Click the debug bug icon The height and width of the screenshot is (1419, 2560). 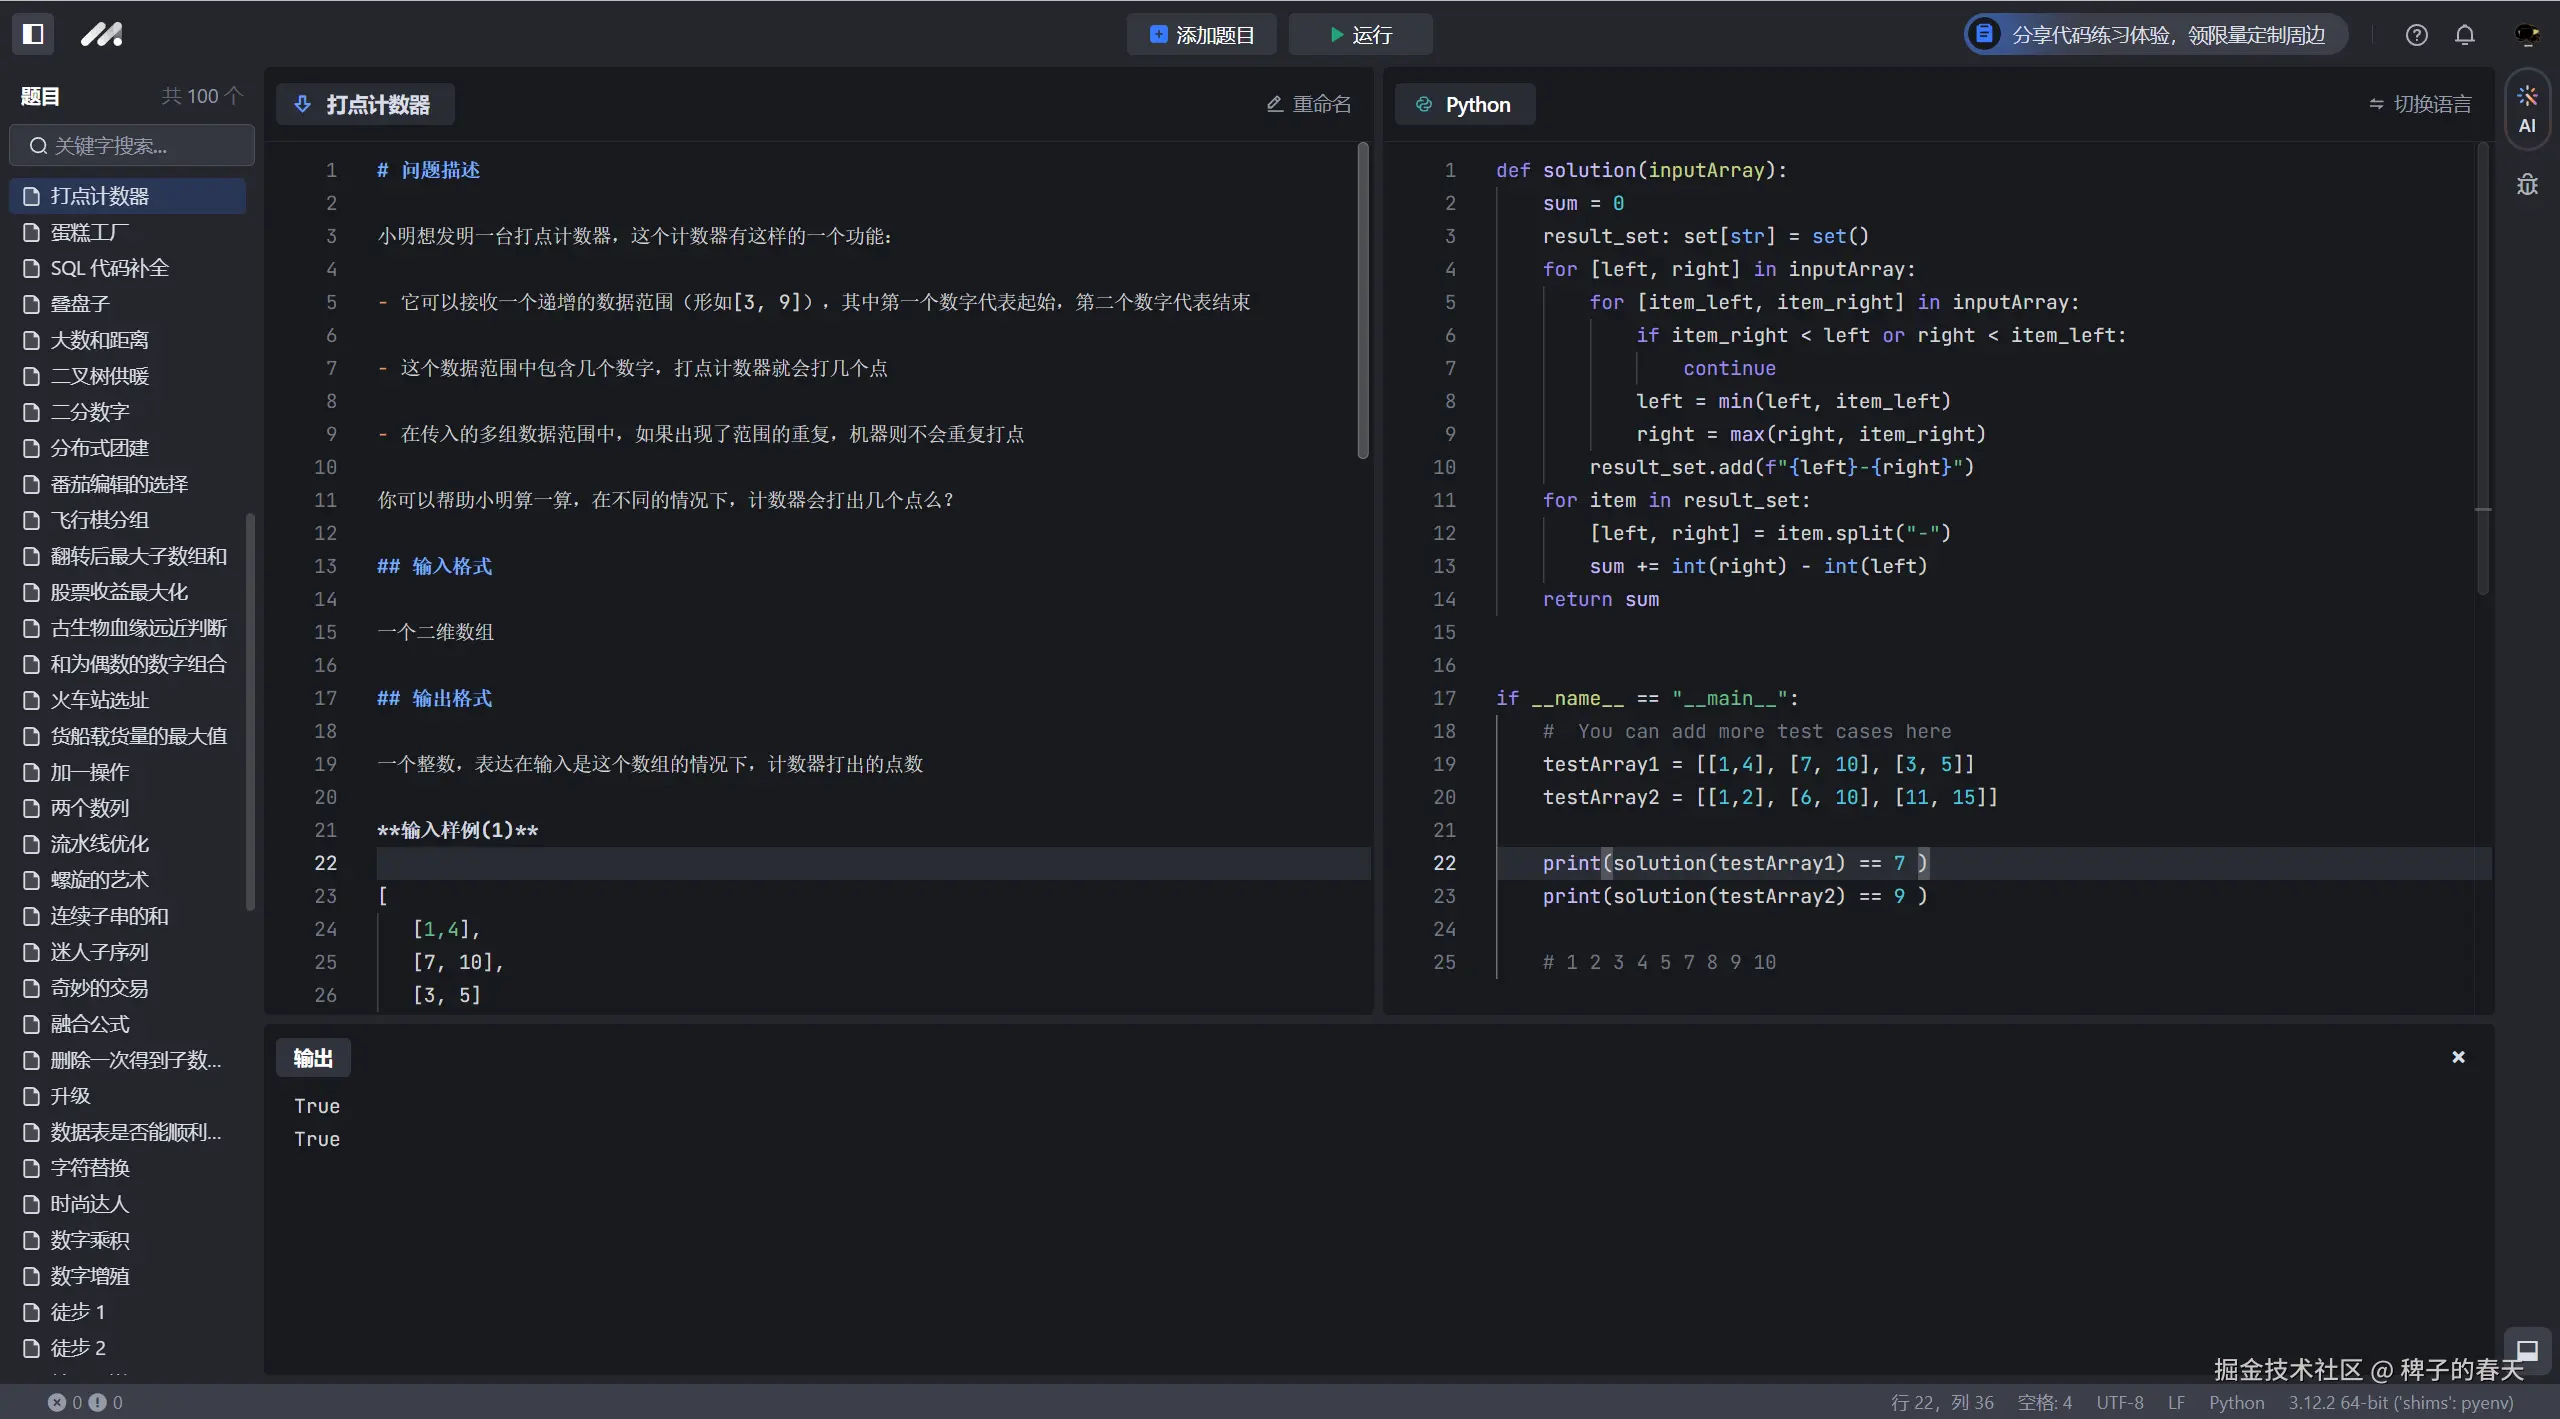(x=2527, y=185)
